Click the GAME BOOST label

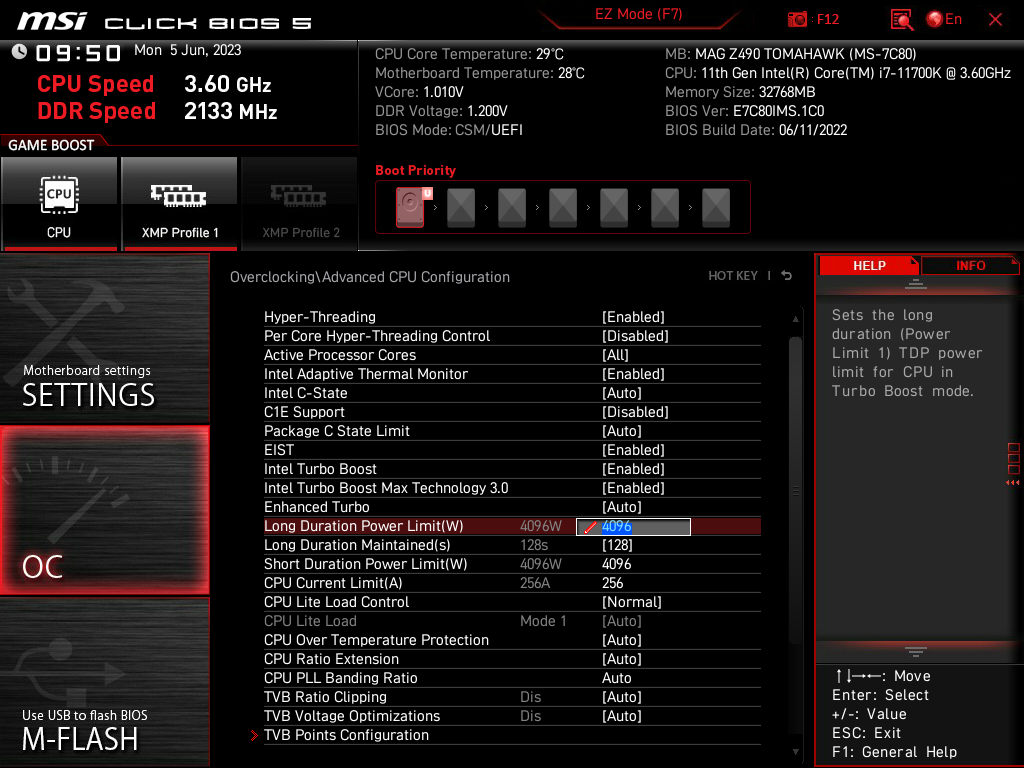(51, 145)
